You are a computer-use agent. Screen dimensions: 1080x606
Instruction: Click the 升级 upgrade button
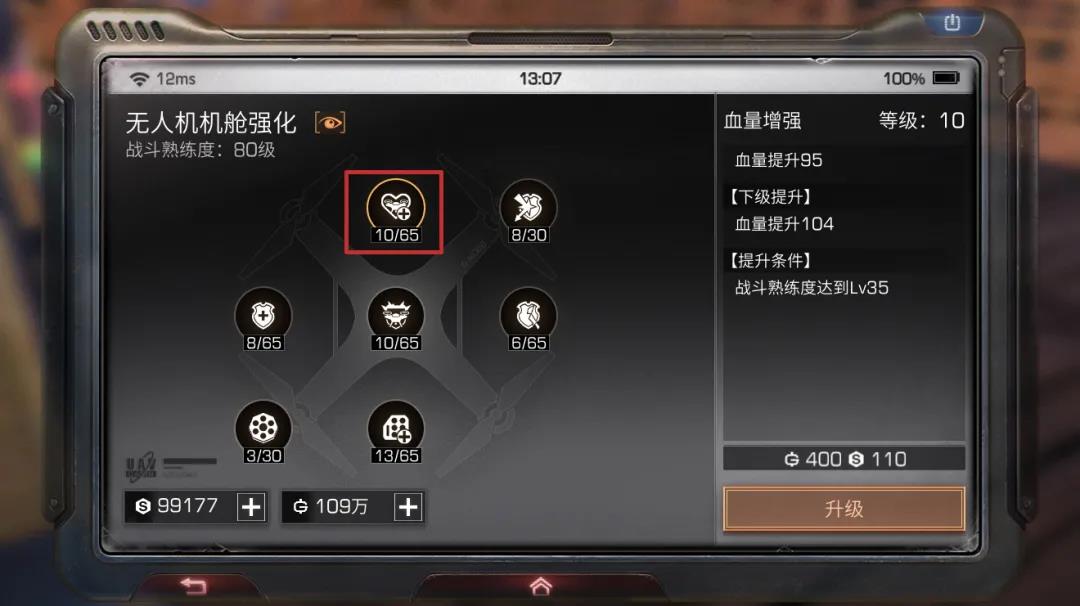point(844,509)
